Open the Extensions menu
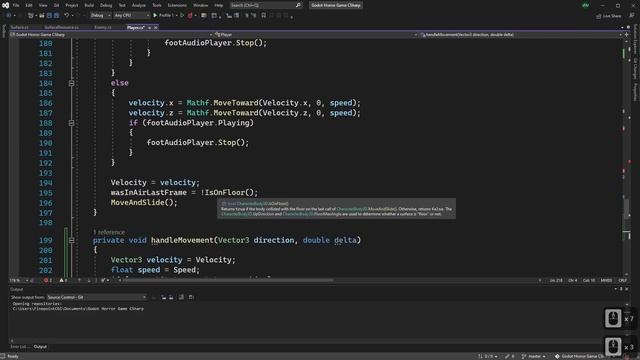Screen dimensions: 640x360 point(177,5)
